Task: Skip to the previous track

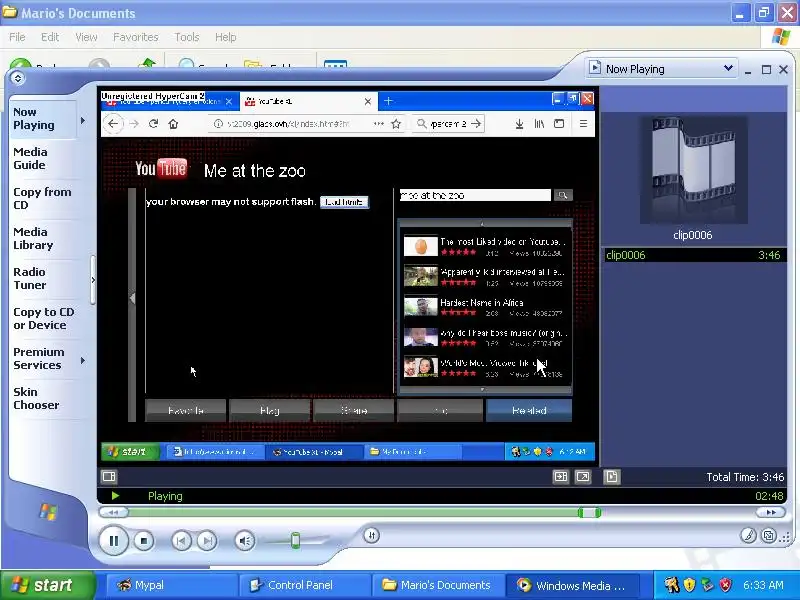Action: (x=181, y=541)
